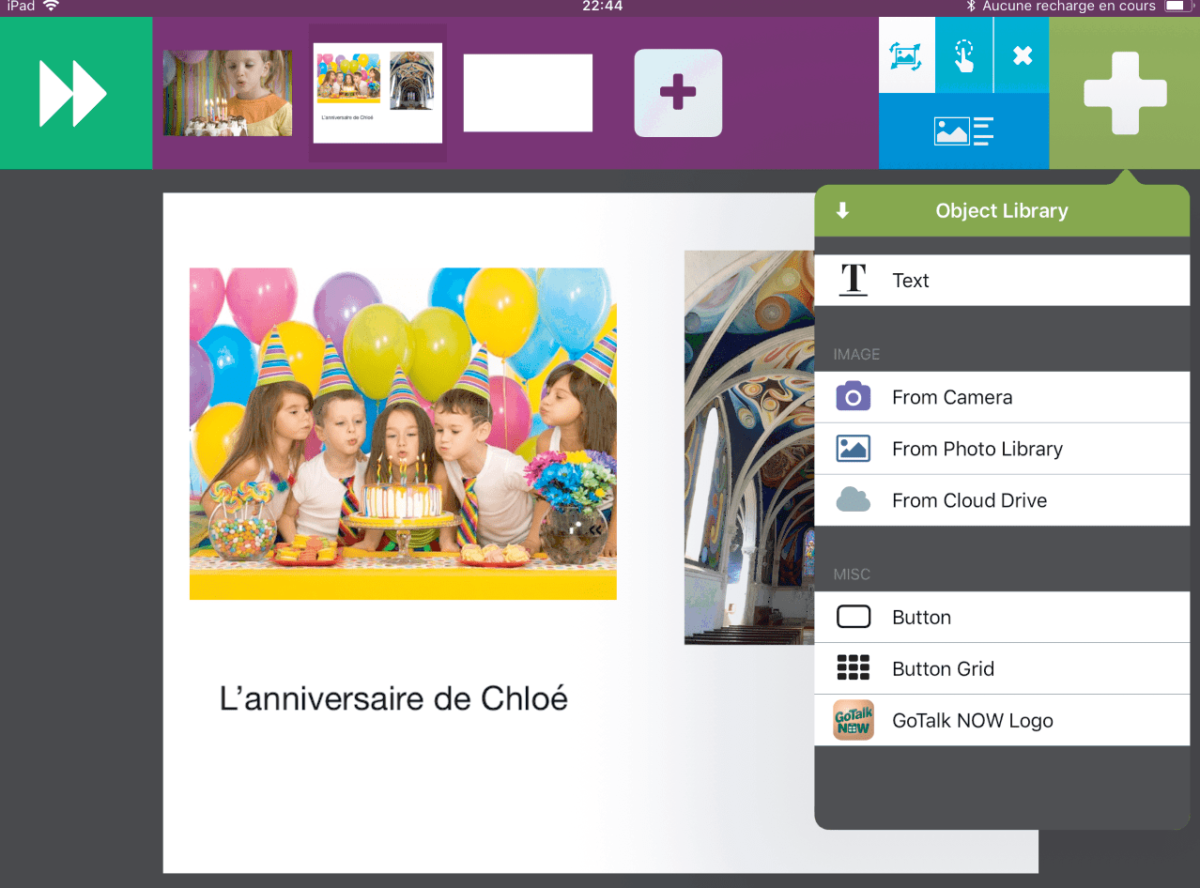Insert a Button Grid object
Viewport: 1200px width, 888px height.
click(x=1001, y=669)
